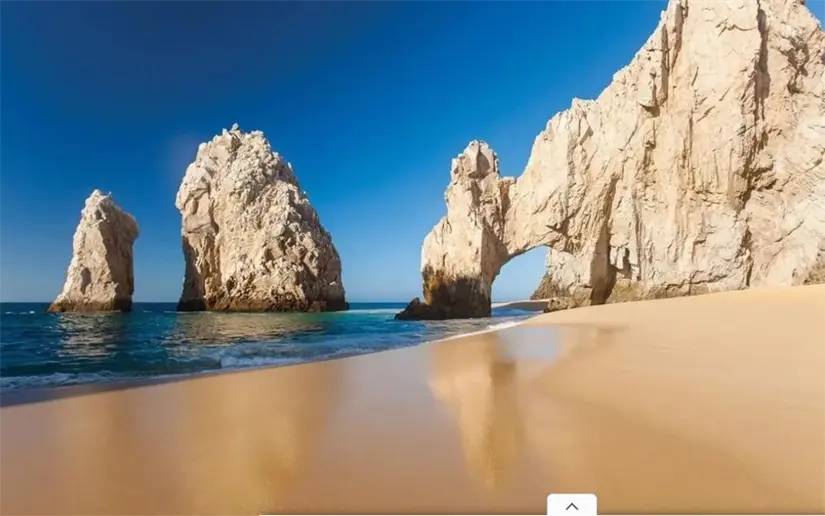Click the rock arch opening in the photo
The width and height of the screenshot is (825, 516).
(x=519, y=274)
